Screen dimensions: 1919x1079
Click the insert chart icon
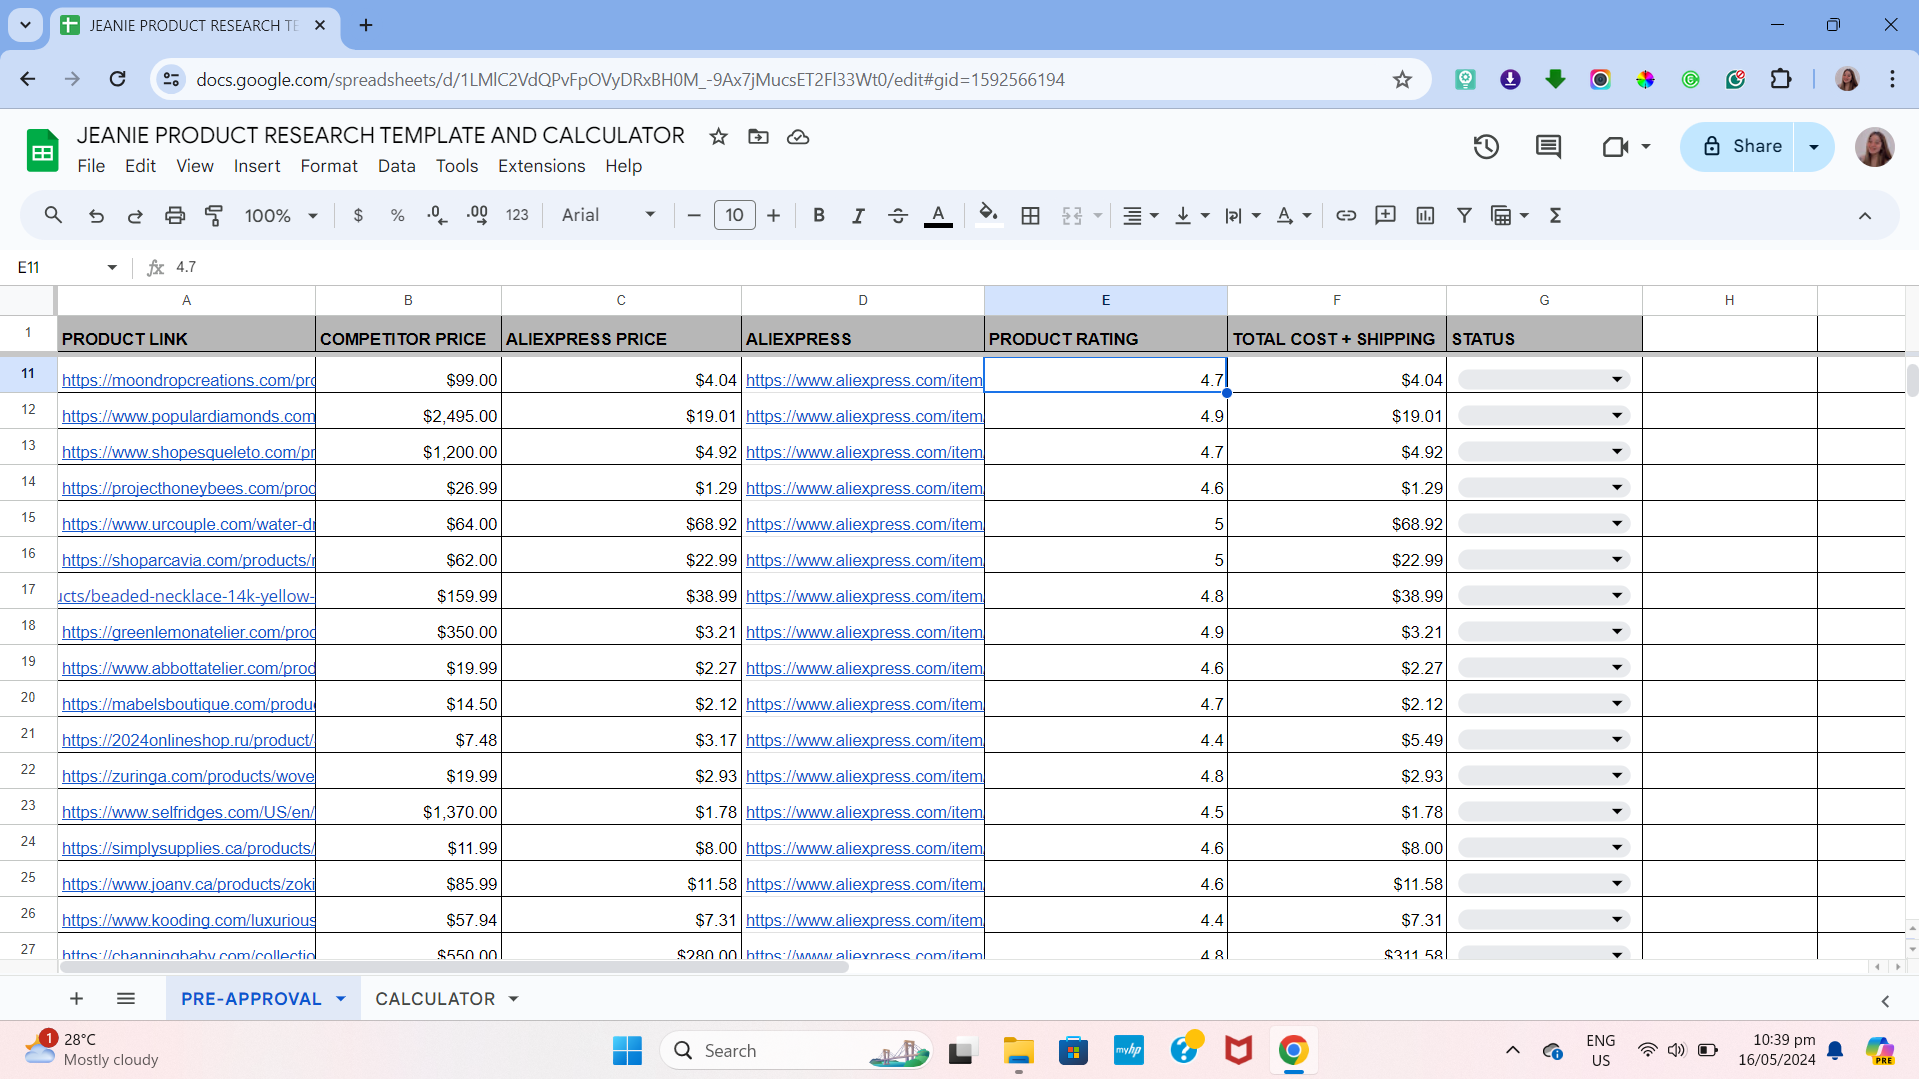[x=1425, y=215]
